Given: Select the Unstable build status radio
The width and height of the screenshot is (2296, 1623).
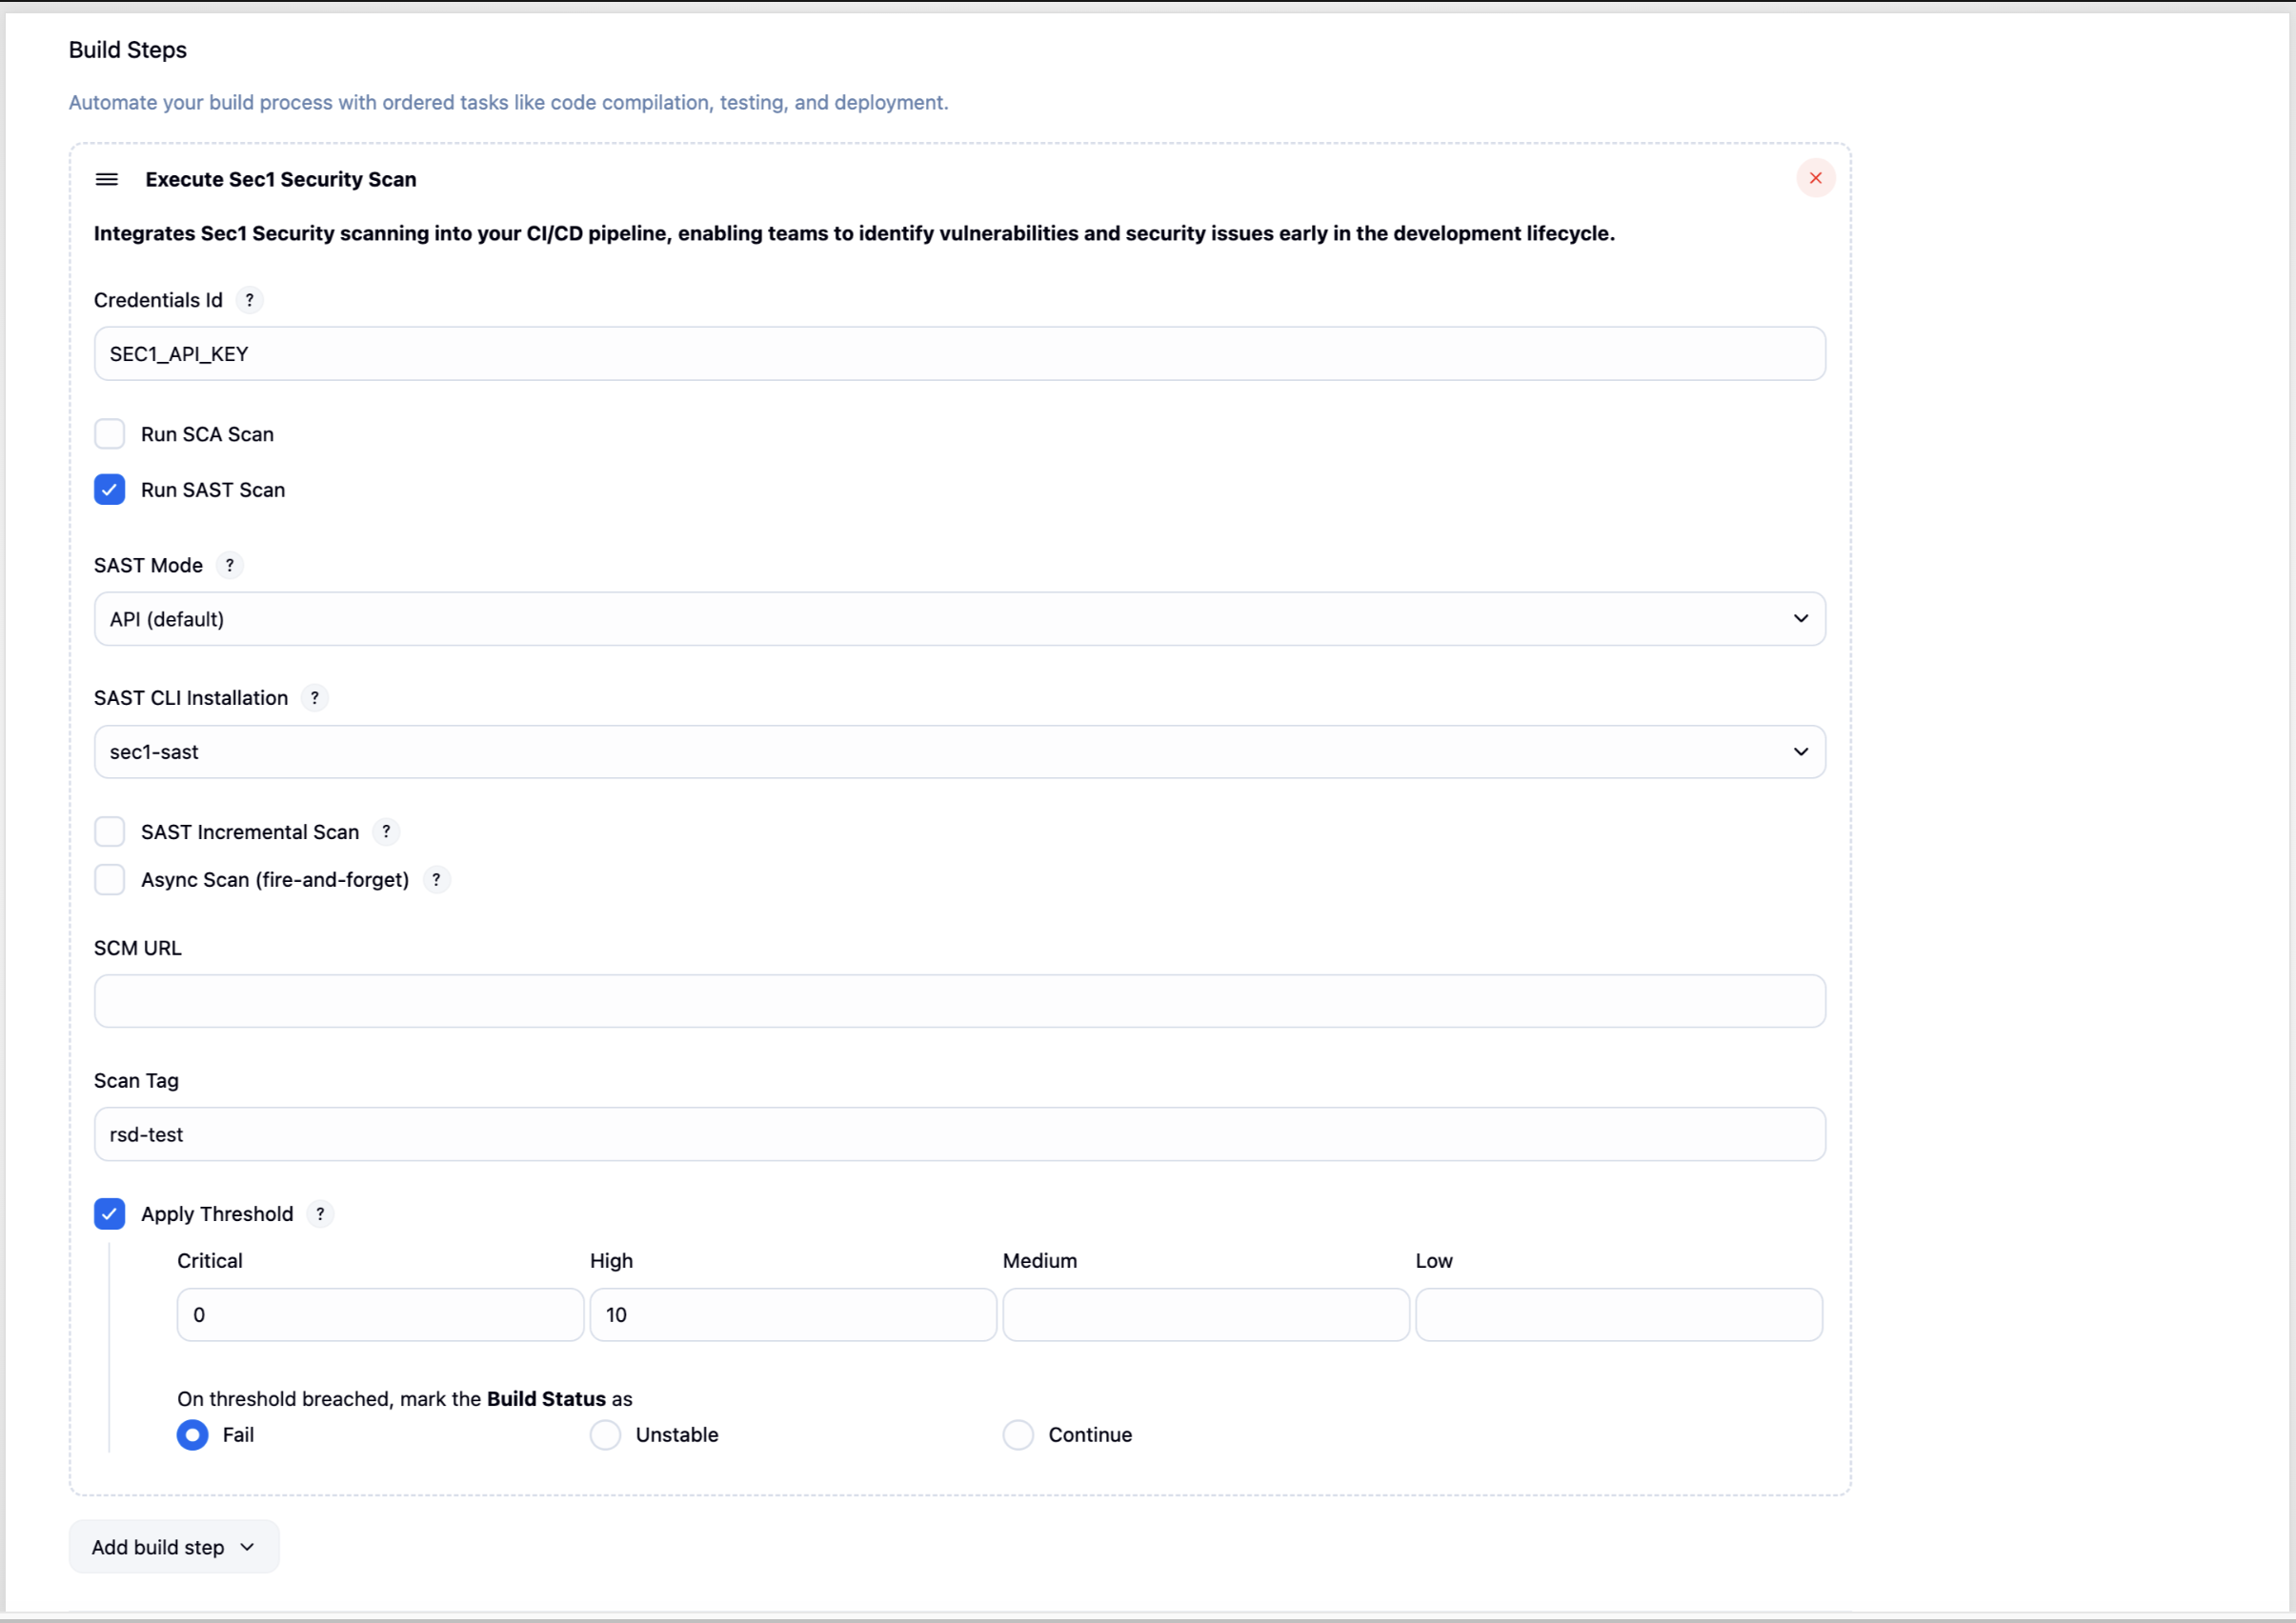Looking at the screenshot, I should coord(605,1435).
